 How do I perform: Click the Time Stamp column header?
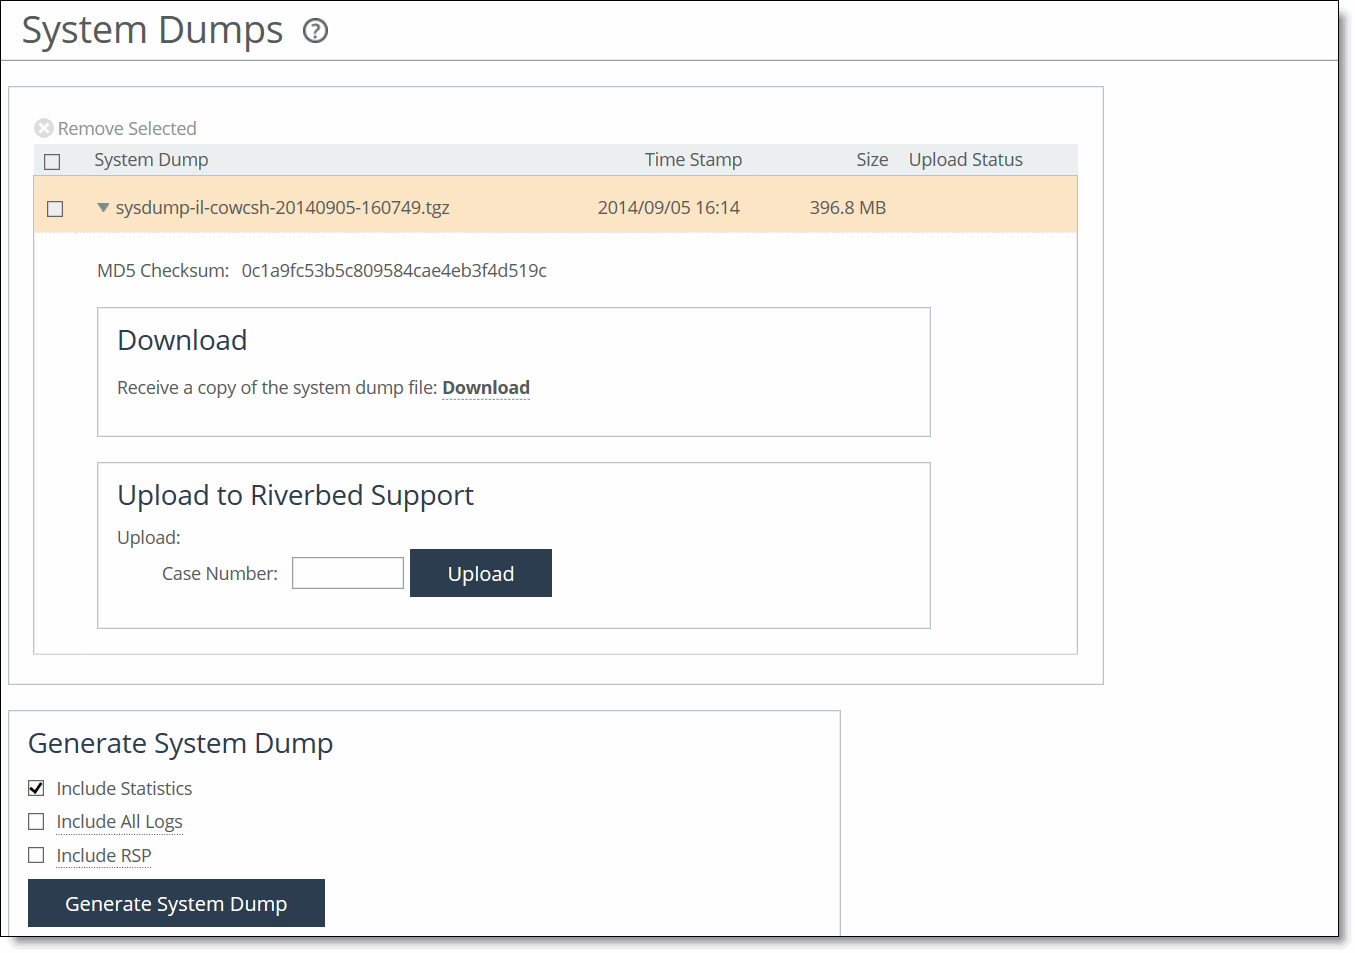[x=693, y=159]
